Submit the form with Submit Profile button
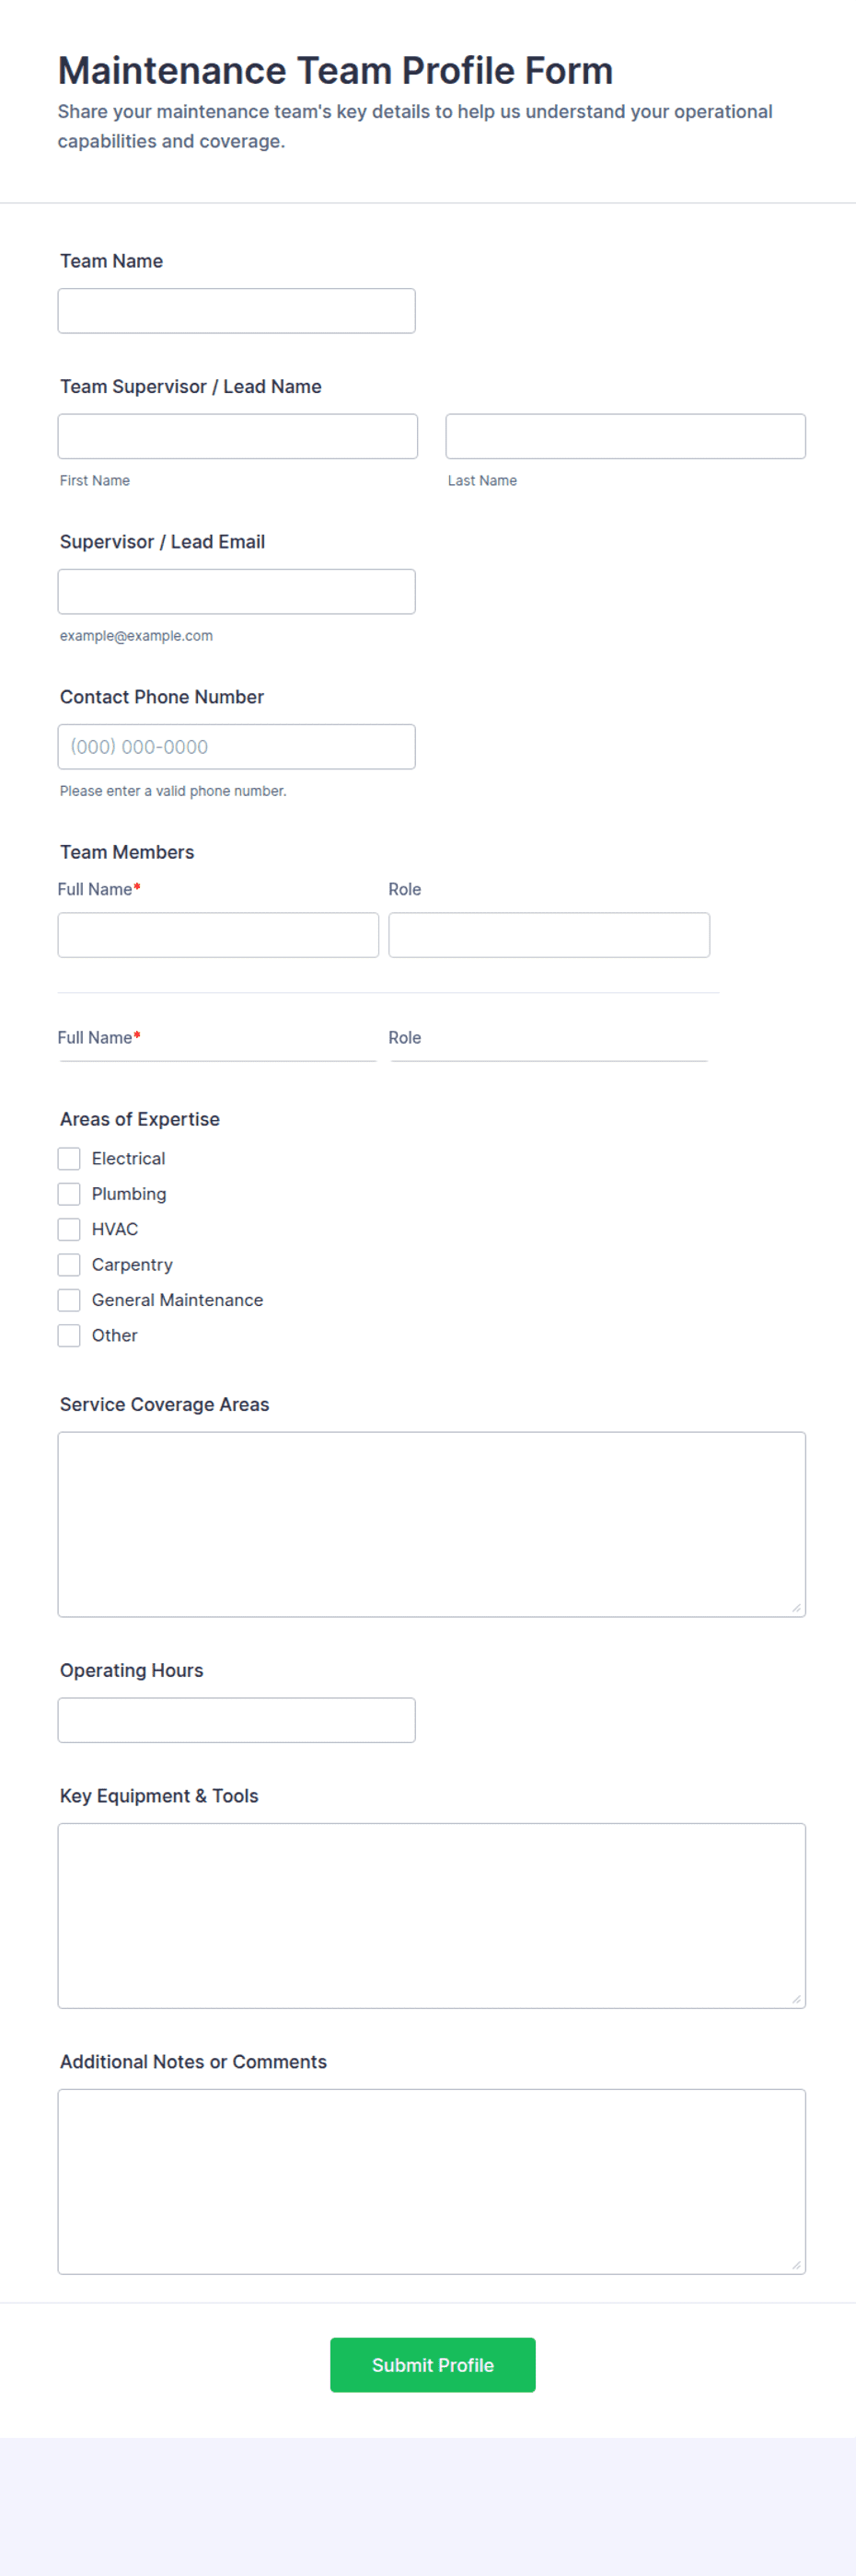This screenshot has height=2576, width=856. 432,2364
